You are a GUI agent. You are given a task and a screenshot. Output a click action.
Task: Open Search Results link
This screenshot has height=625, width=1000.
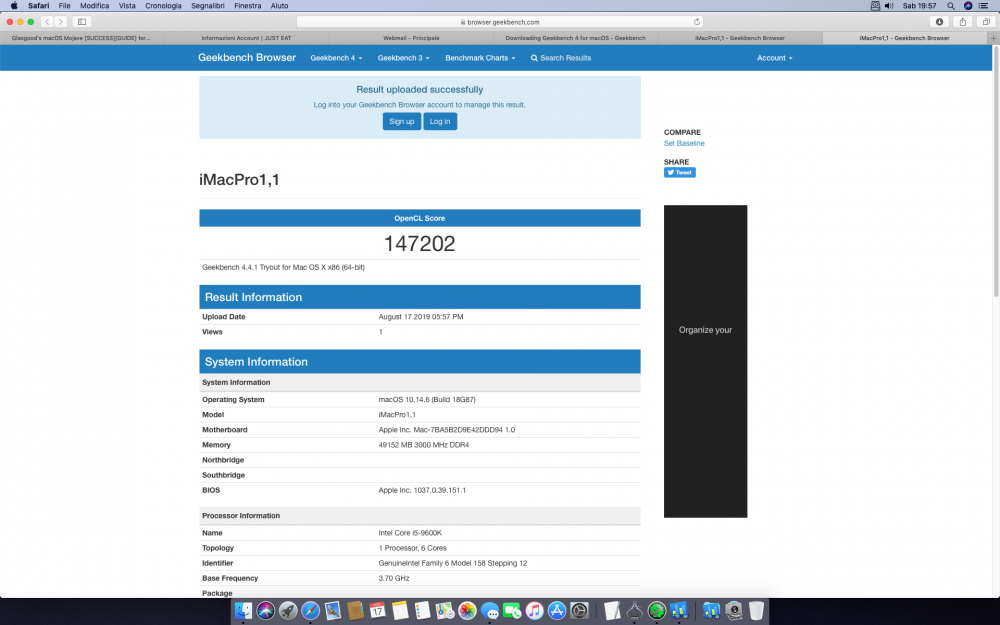click(561, 58)
